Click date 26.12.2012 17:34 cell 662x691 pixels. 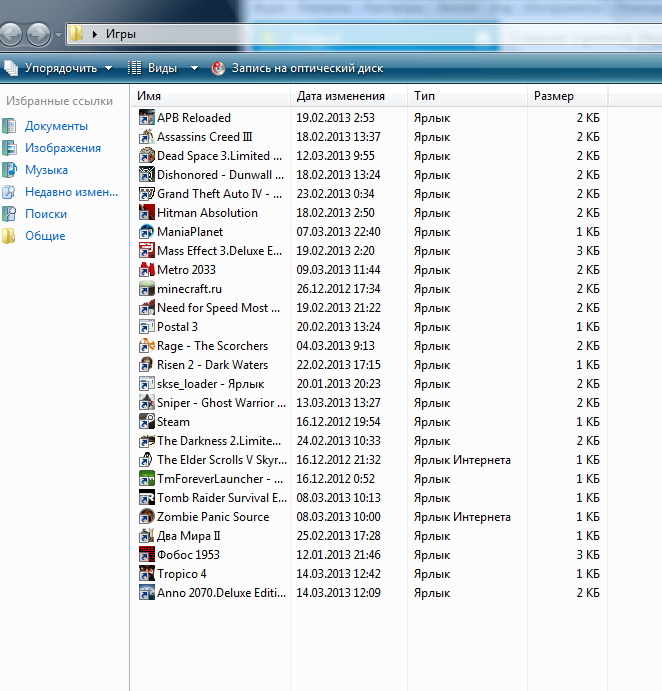(x=338, y=289)
